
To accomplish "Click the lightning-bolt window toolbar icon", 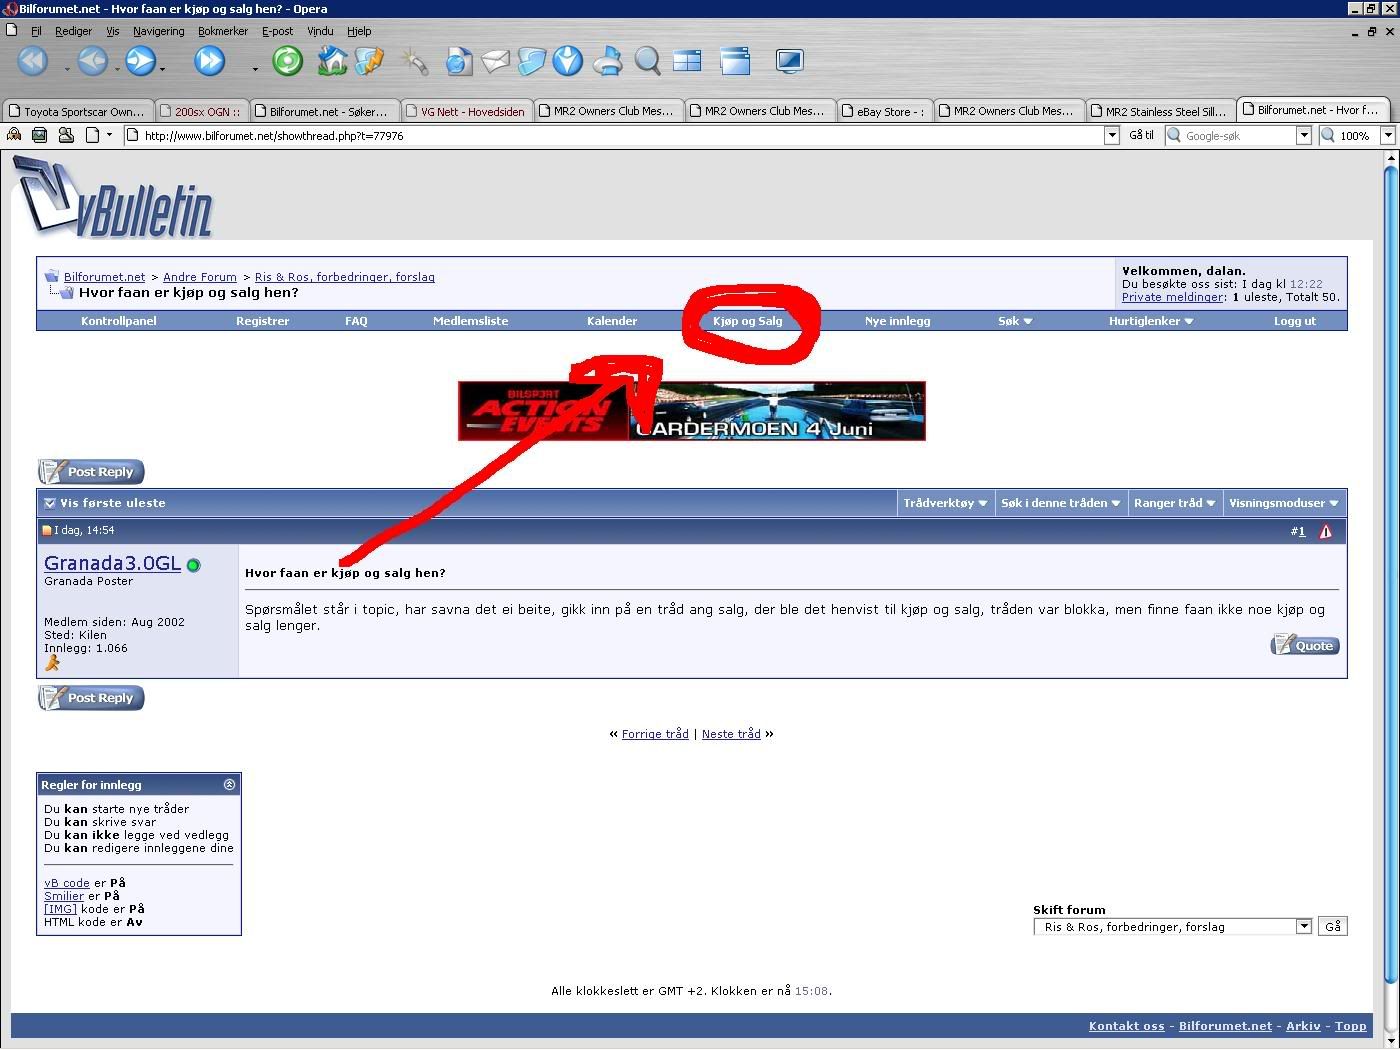I will [369, 61].
